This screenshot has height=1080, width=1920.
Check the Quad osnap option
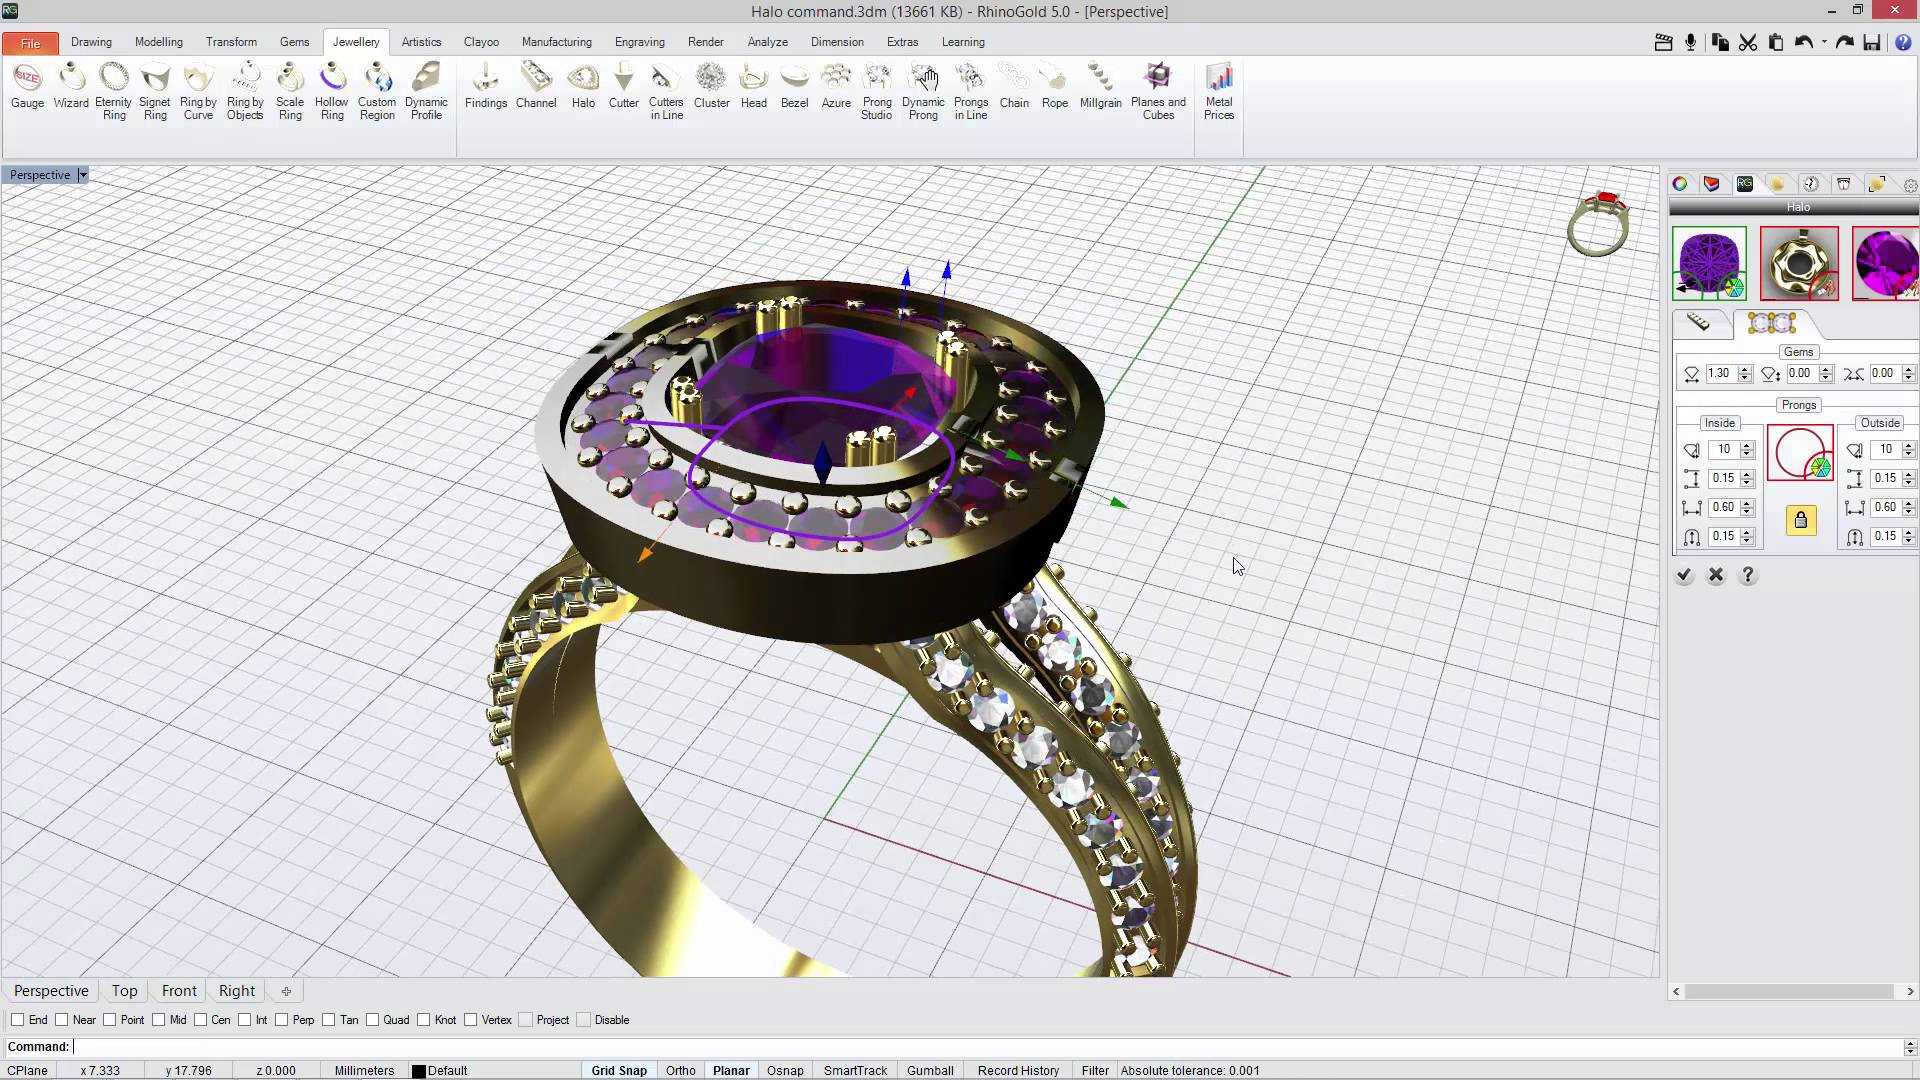tap(373, 1020)
